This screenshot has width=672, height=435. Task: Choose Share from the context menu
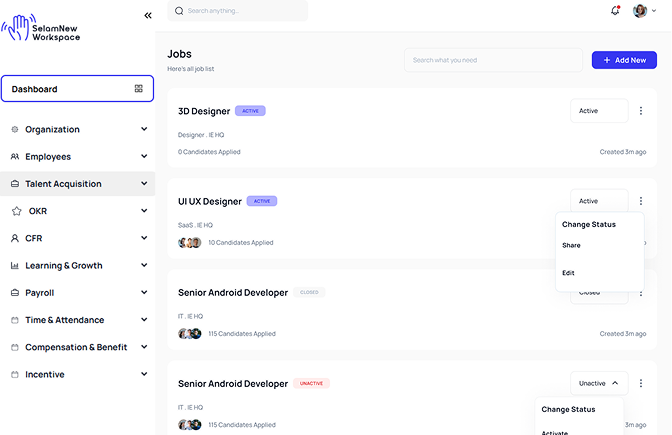571,245
